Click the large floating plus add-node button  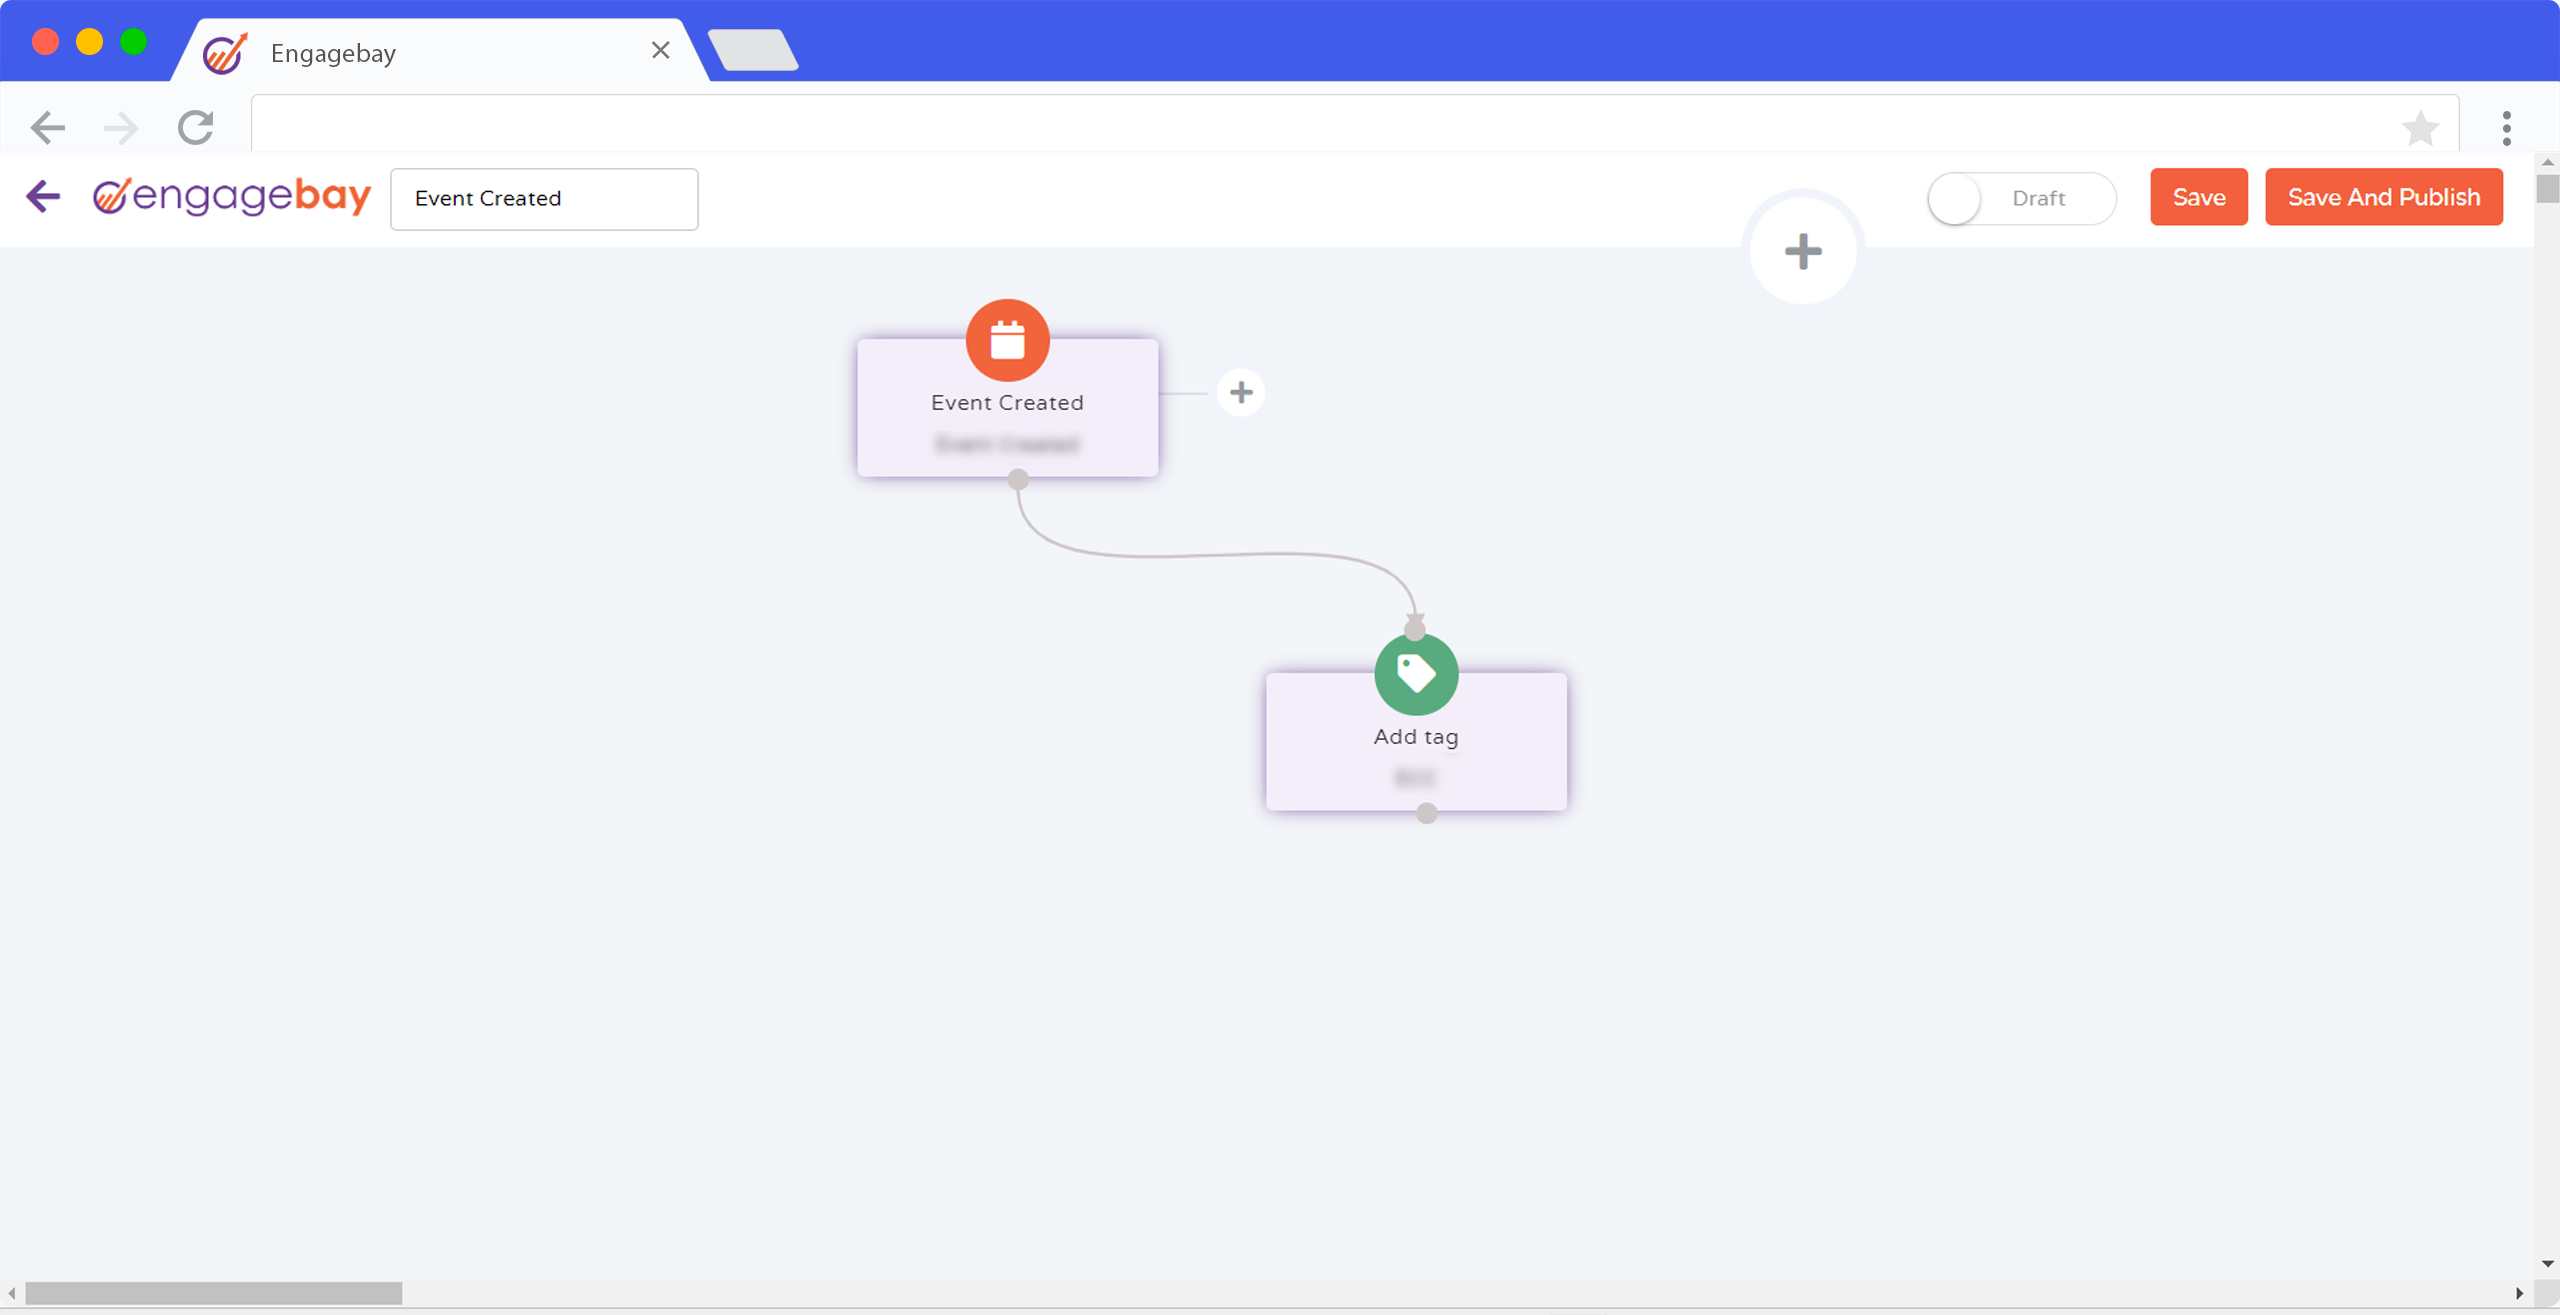pos(1803,251)
